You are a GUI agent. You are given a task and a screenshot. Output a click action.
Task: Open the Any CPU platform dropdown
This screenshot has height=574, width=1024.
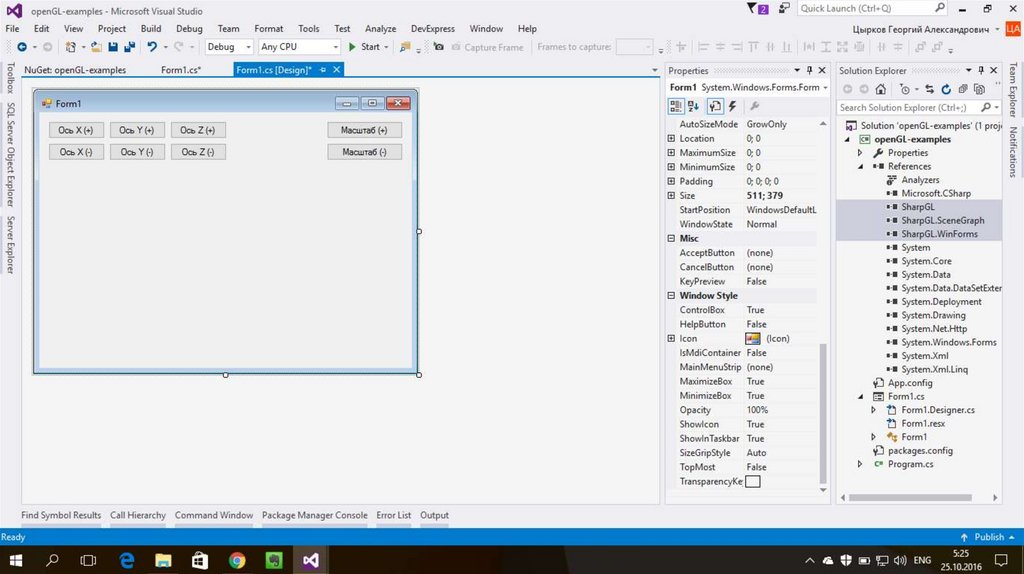299,47
